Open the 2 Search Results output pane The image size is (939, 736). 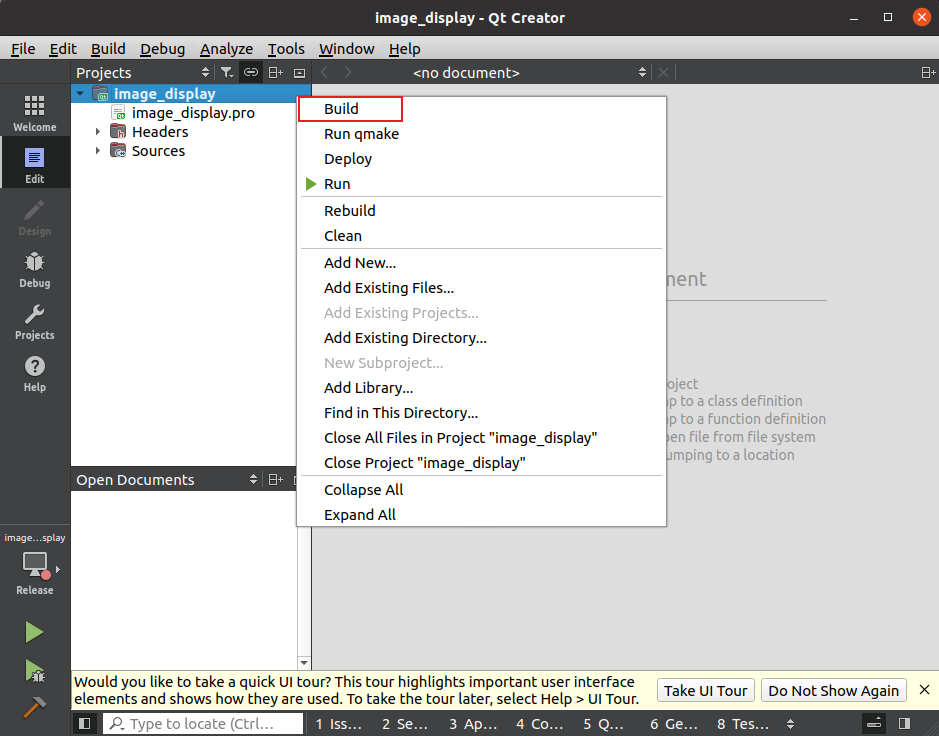tap(405, 724)
